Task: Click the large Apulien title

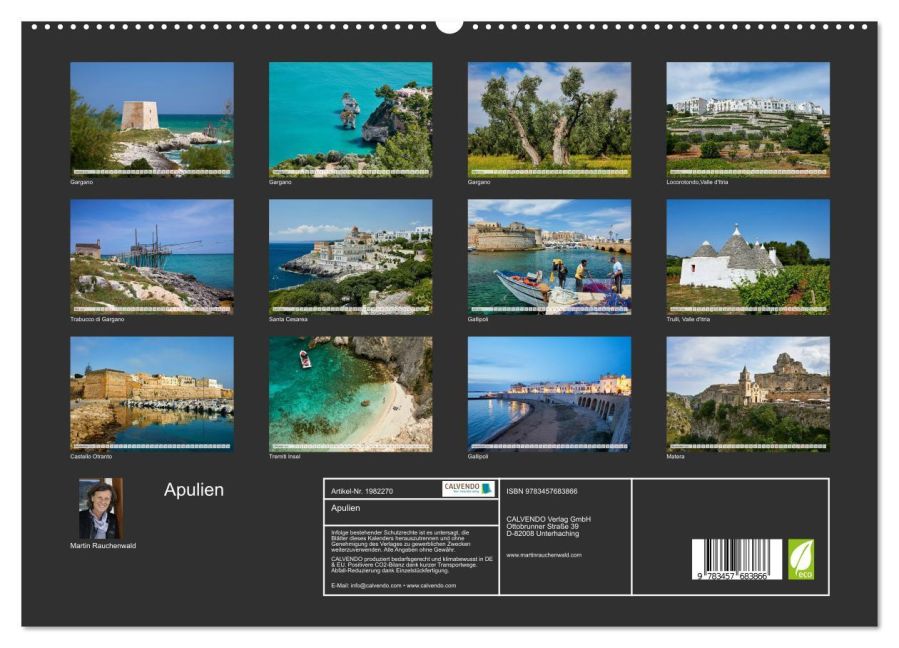Action: point(194,490)
